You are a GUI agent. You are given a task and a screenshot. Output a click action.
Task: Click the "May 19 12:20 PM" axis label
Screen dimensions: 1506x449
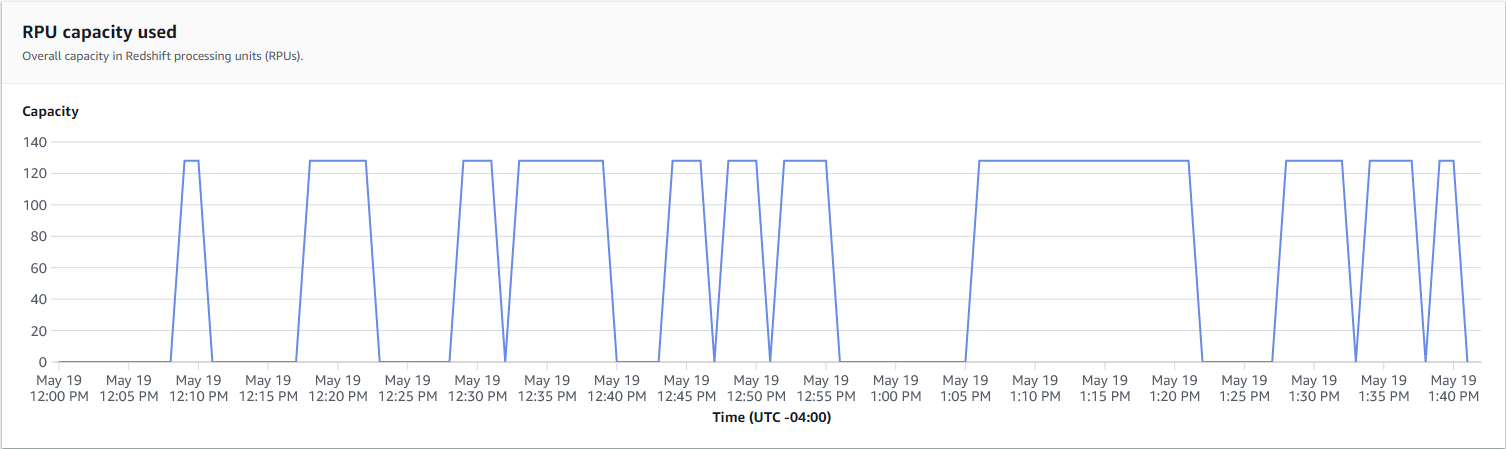338,388
